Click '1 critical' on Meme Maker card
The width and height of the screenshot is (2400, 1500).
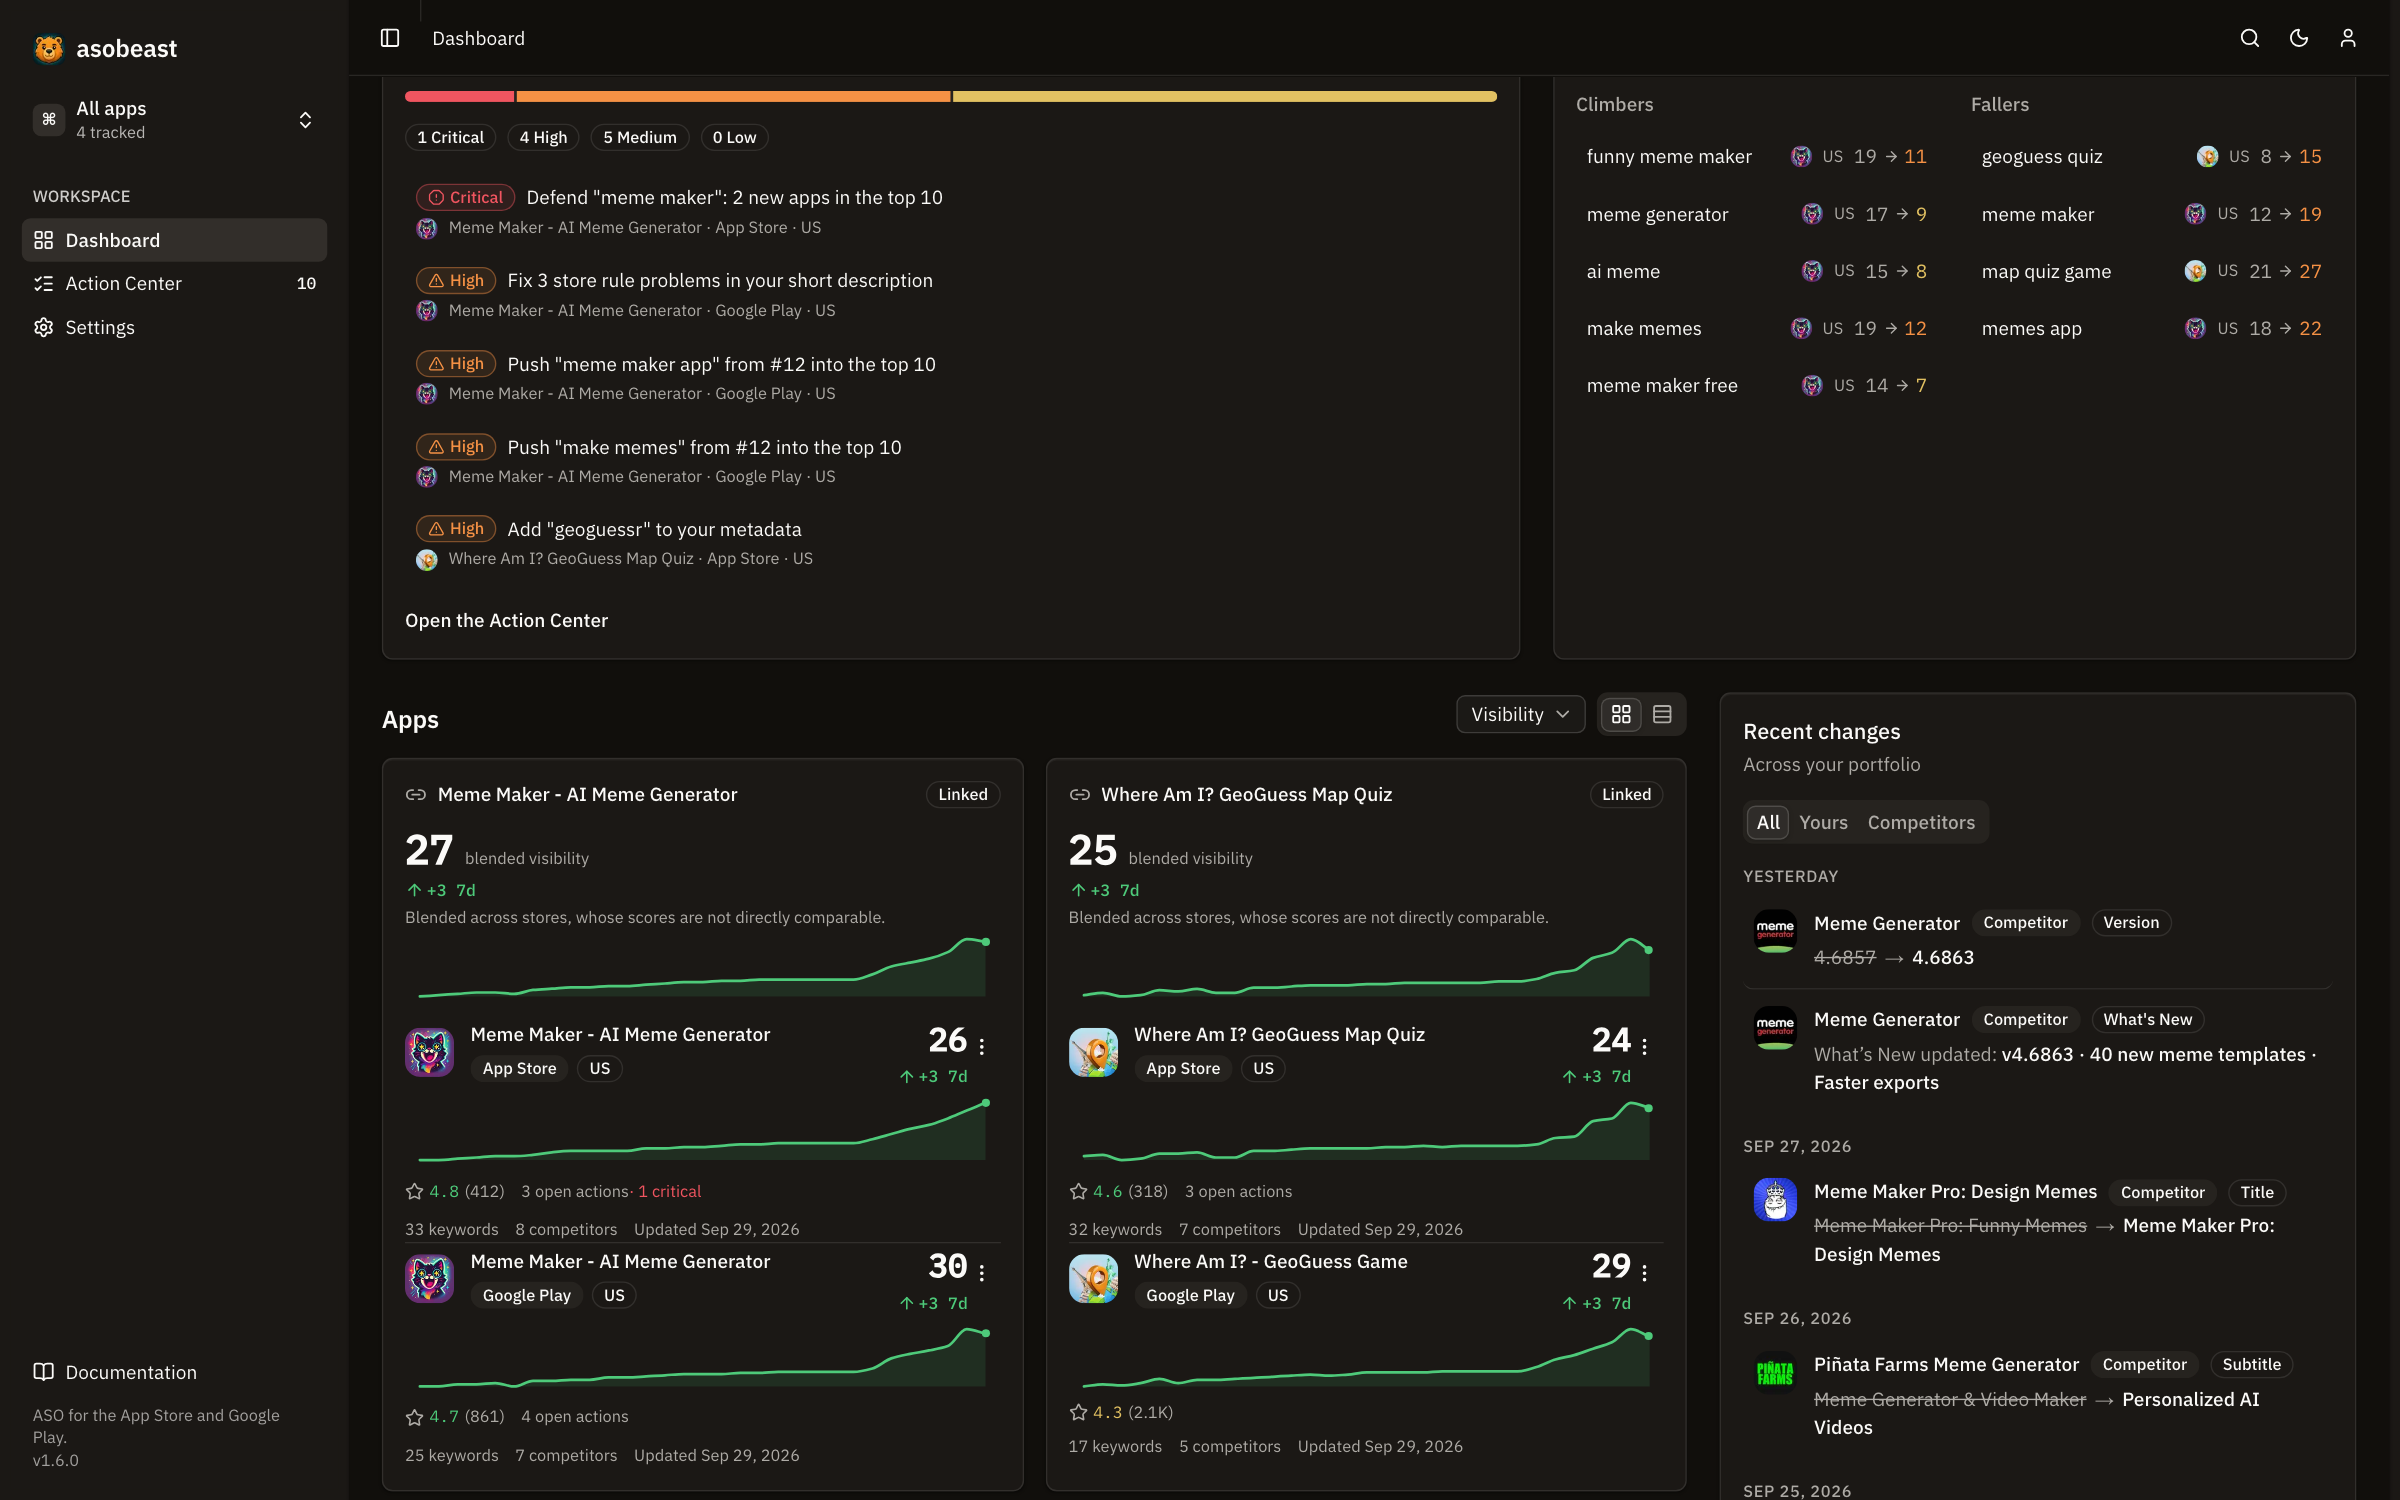tap(669, 1191)
